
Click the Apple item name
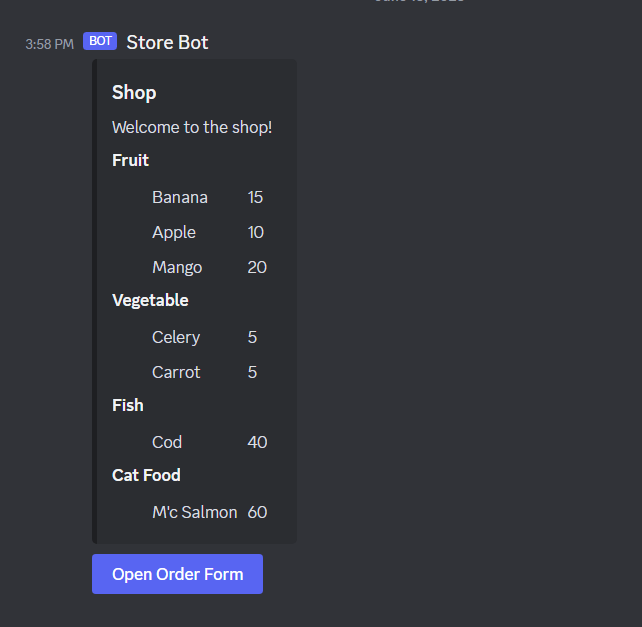174,232
